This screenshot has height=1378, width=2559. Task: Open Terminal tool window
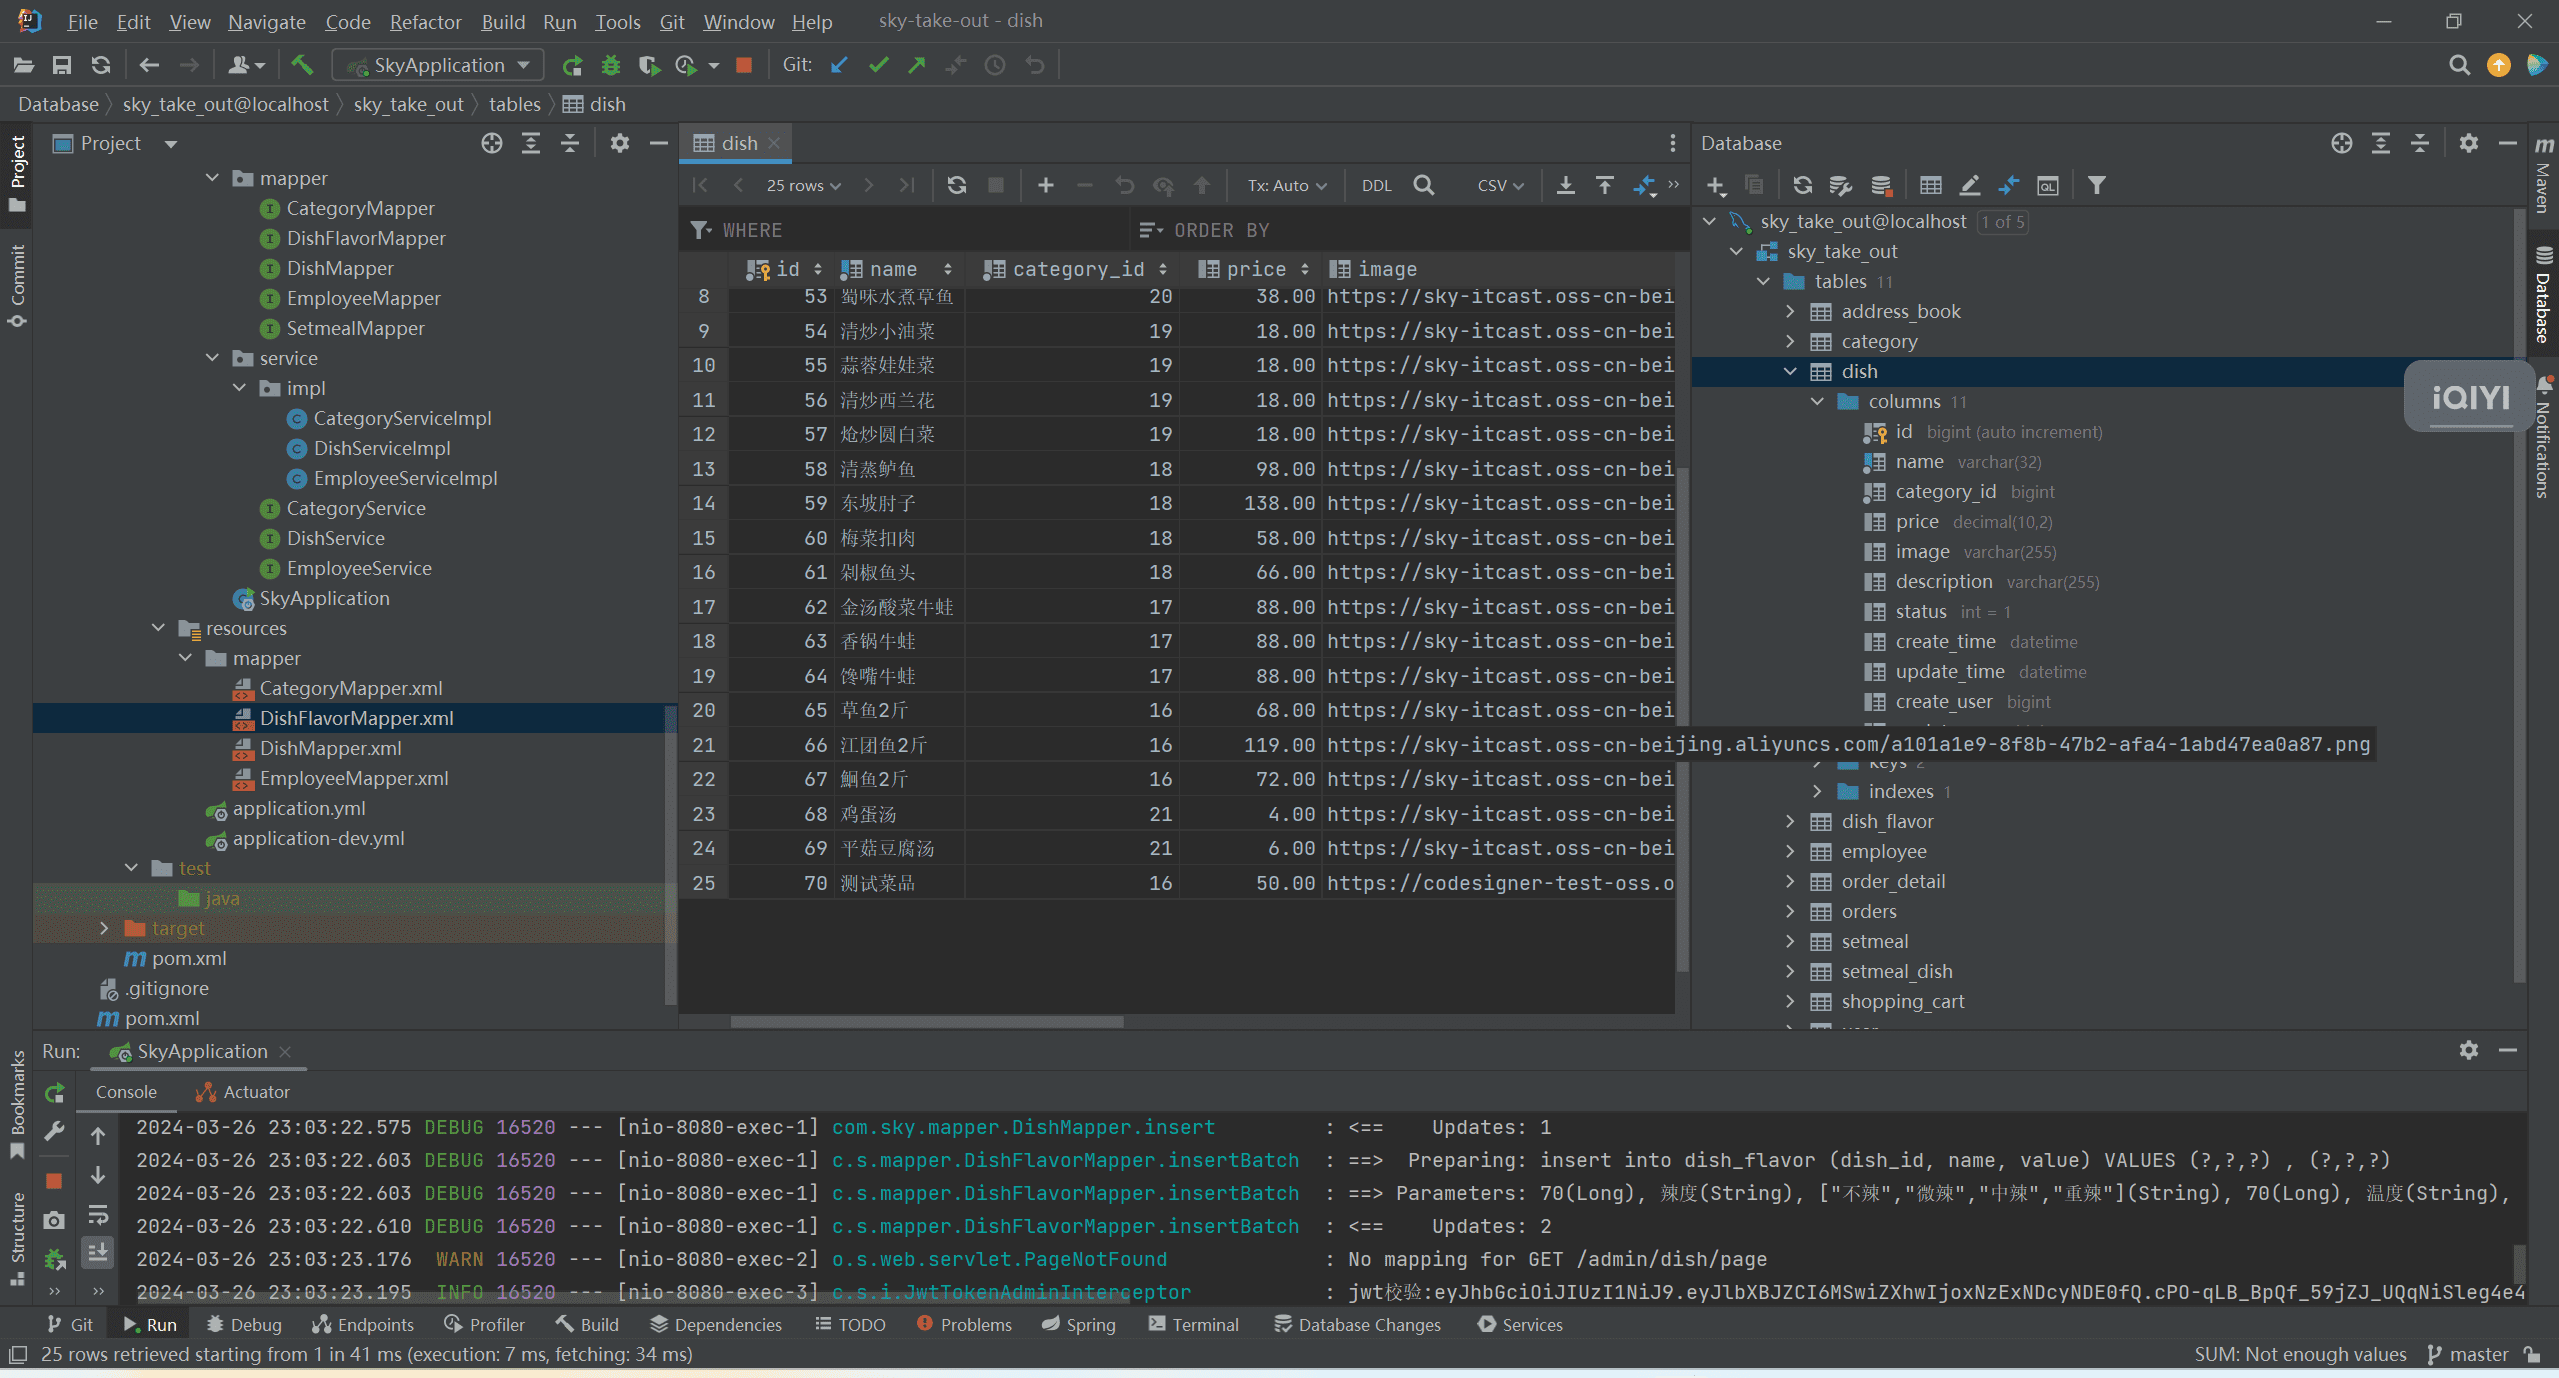pos(1194,1325)
